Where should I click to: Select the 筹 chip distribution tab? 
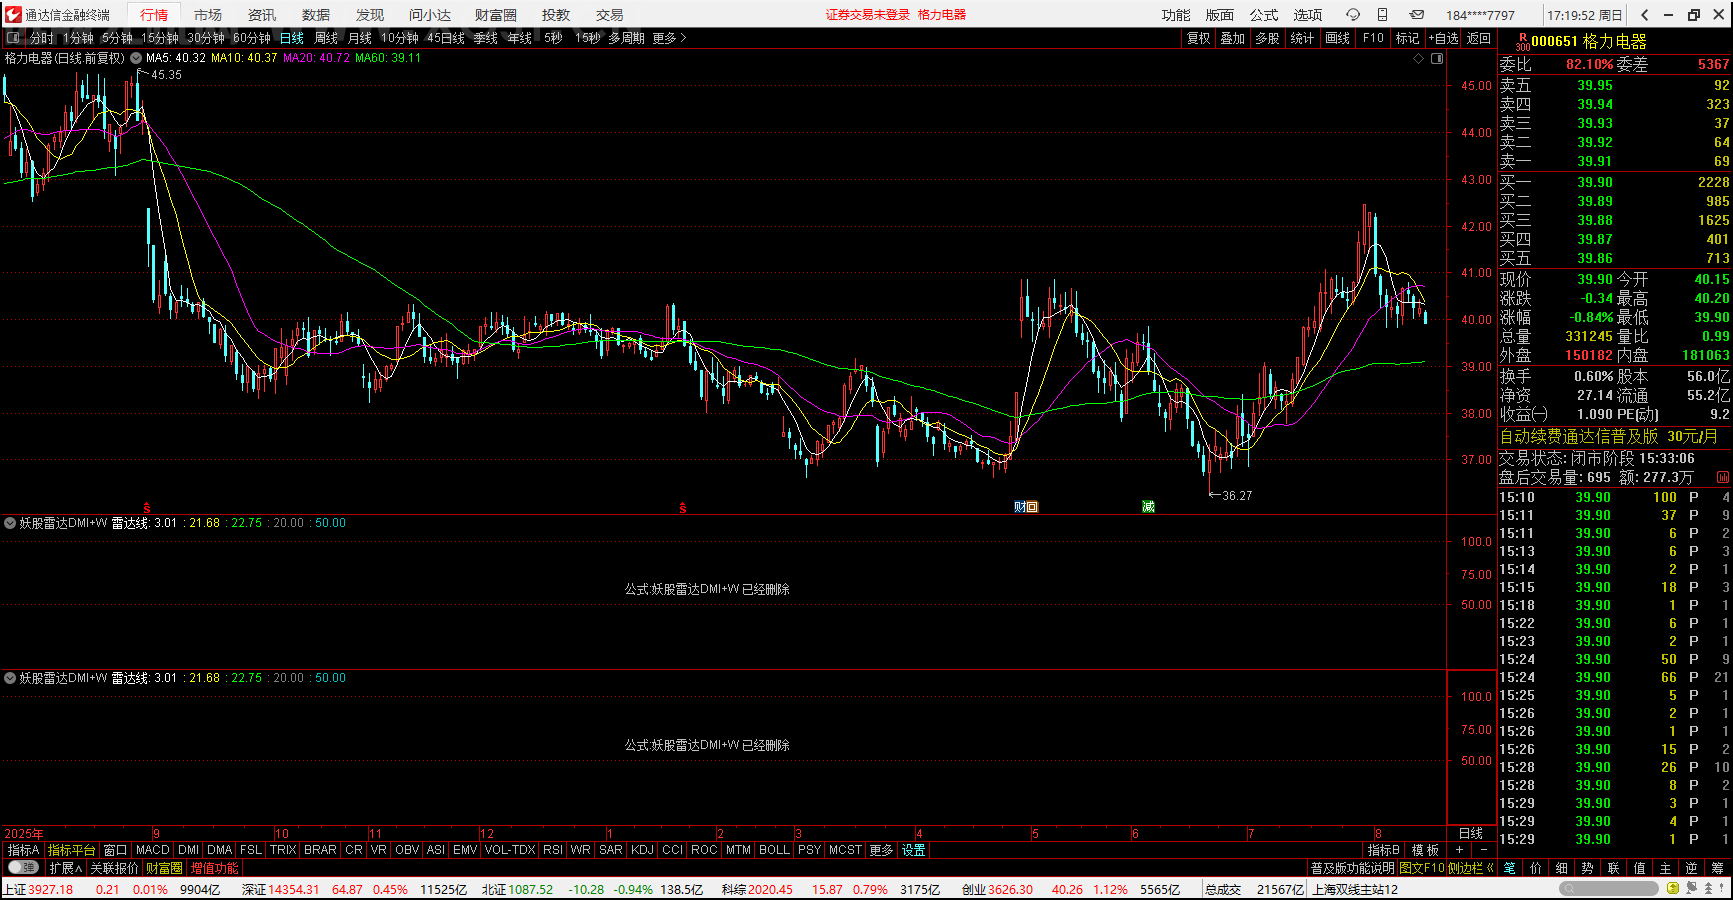[1717, 868]
